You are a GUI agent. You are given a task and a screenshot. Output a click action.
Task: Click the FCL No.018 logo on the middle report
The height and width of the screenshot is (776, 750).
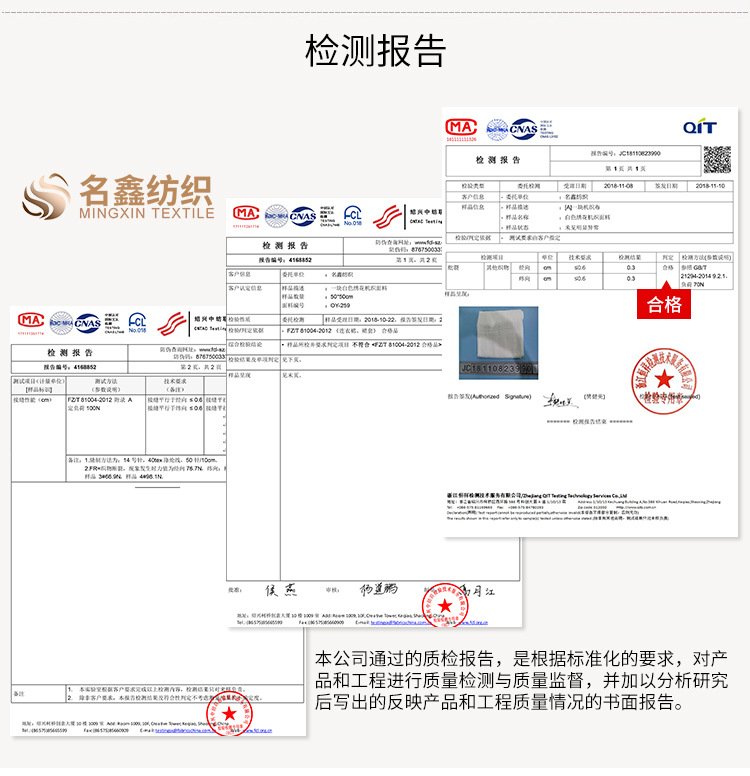pyautogui.click(x=353, y=216)
